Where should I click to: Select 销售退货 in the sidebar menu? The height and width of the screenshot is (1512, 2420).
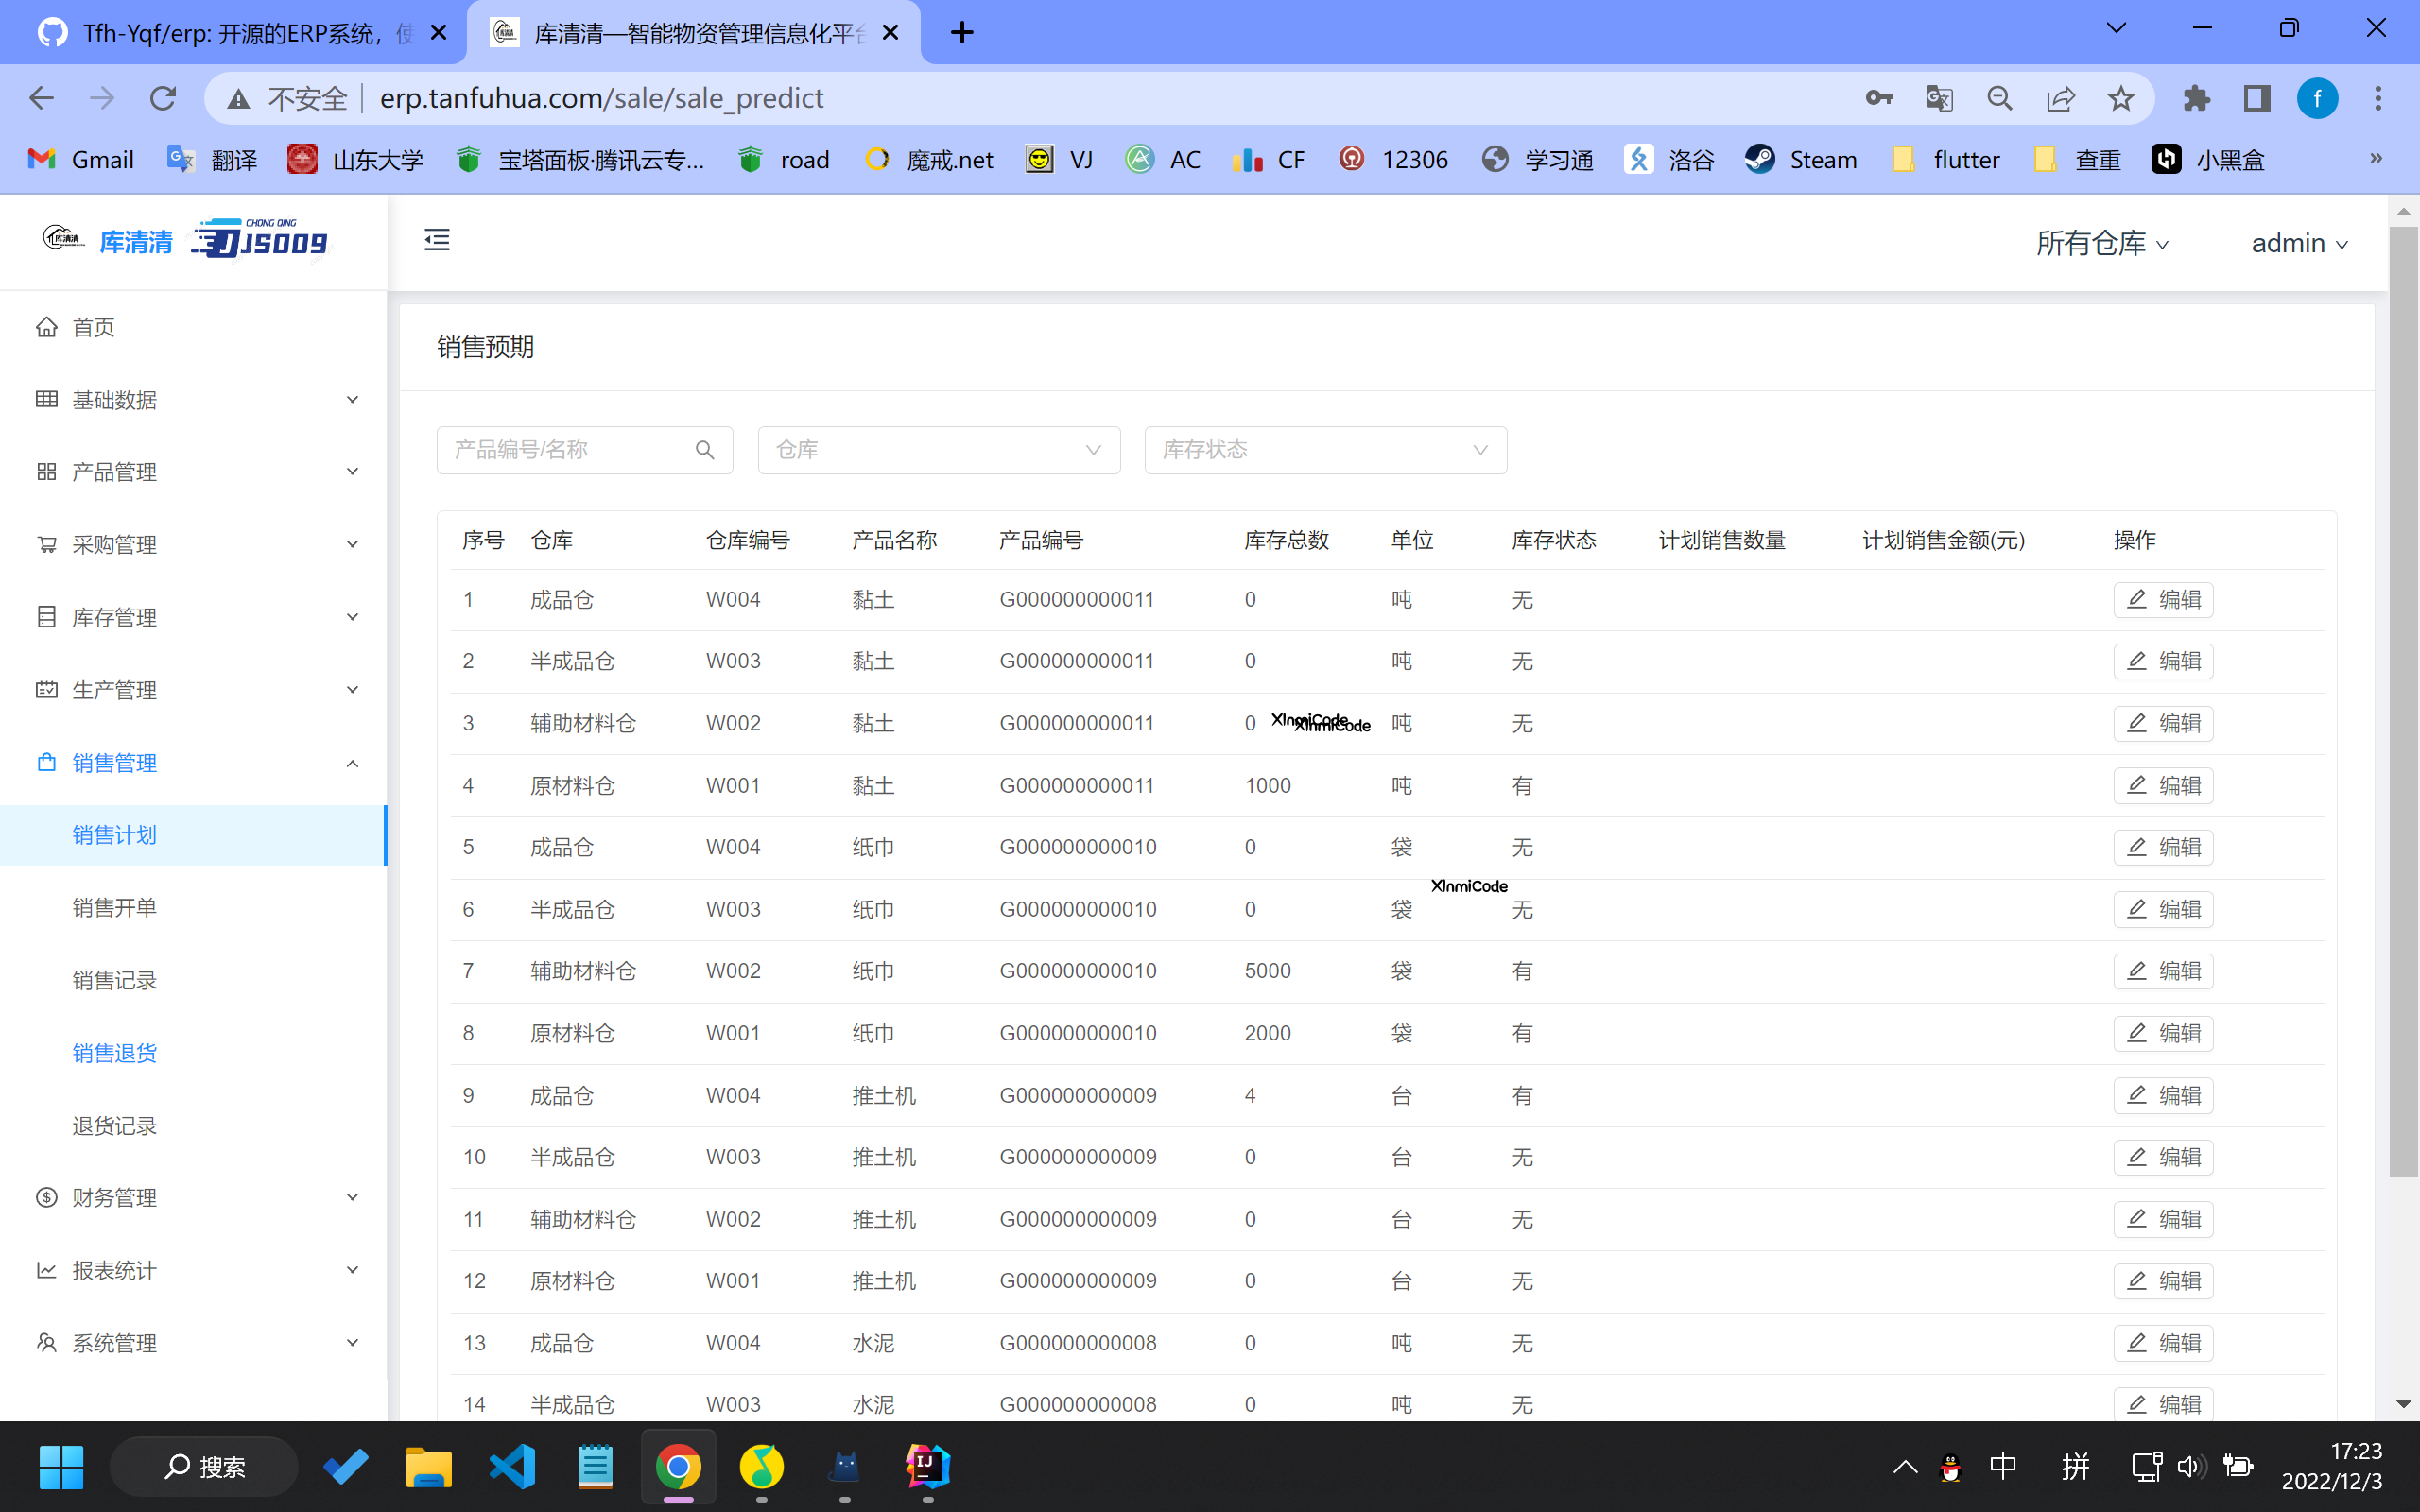(x=114, y=1052)
